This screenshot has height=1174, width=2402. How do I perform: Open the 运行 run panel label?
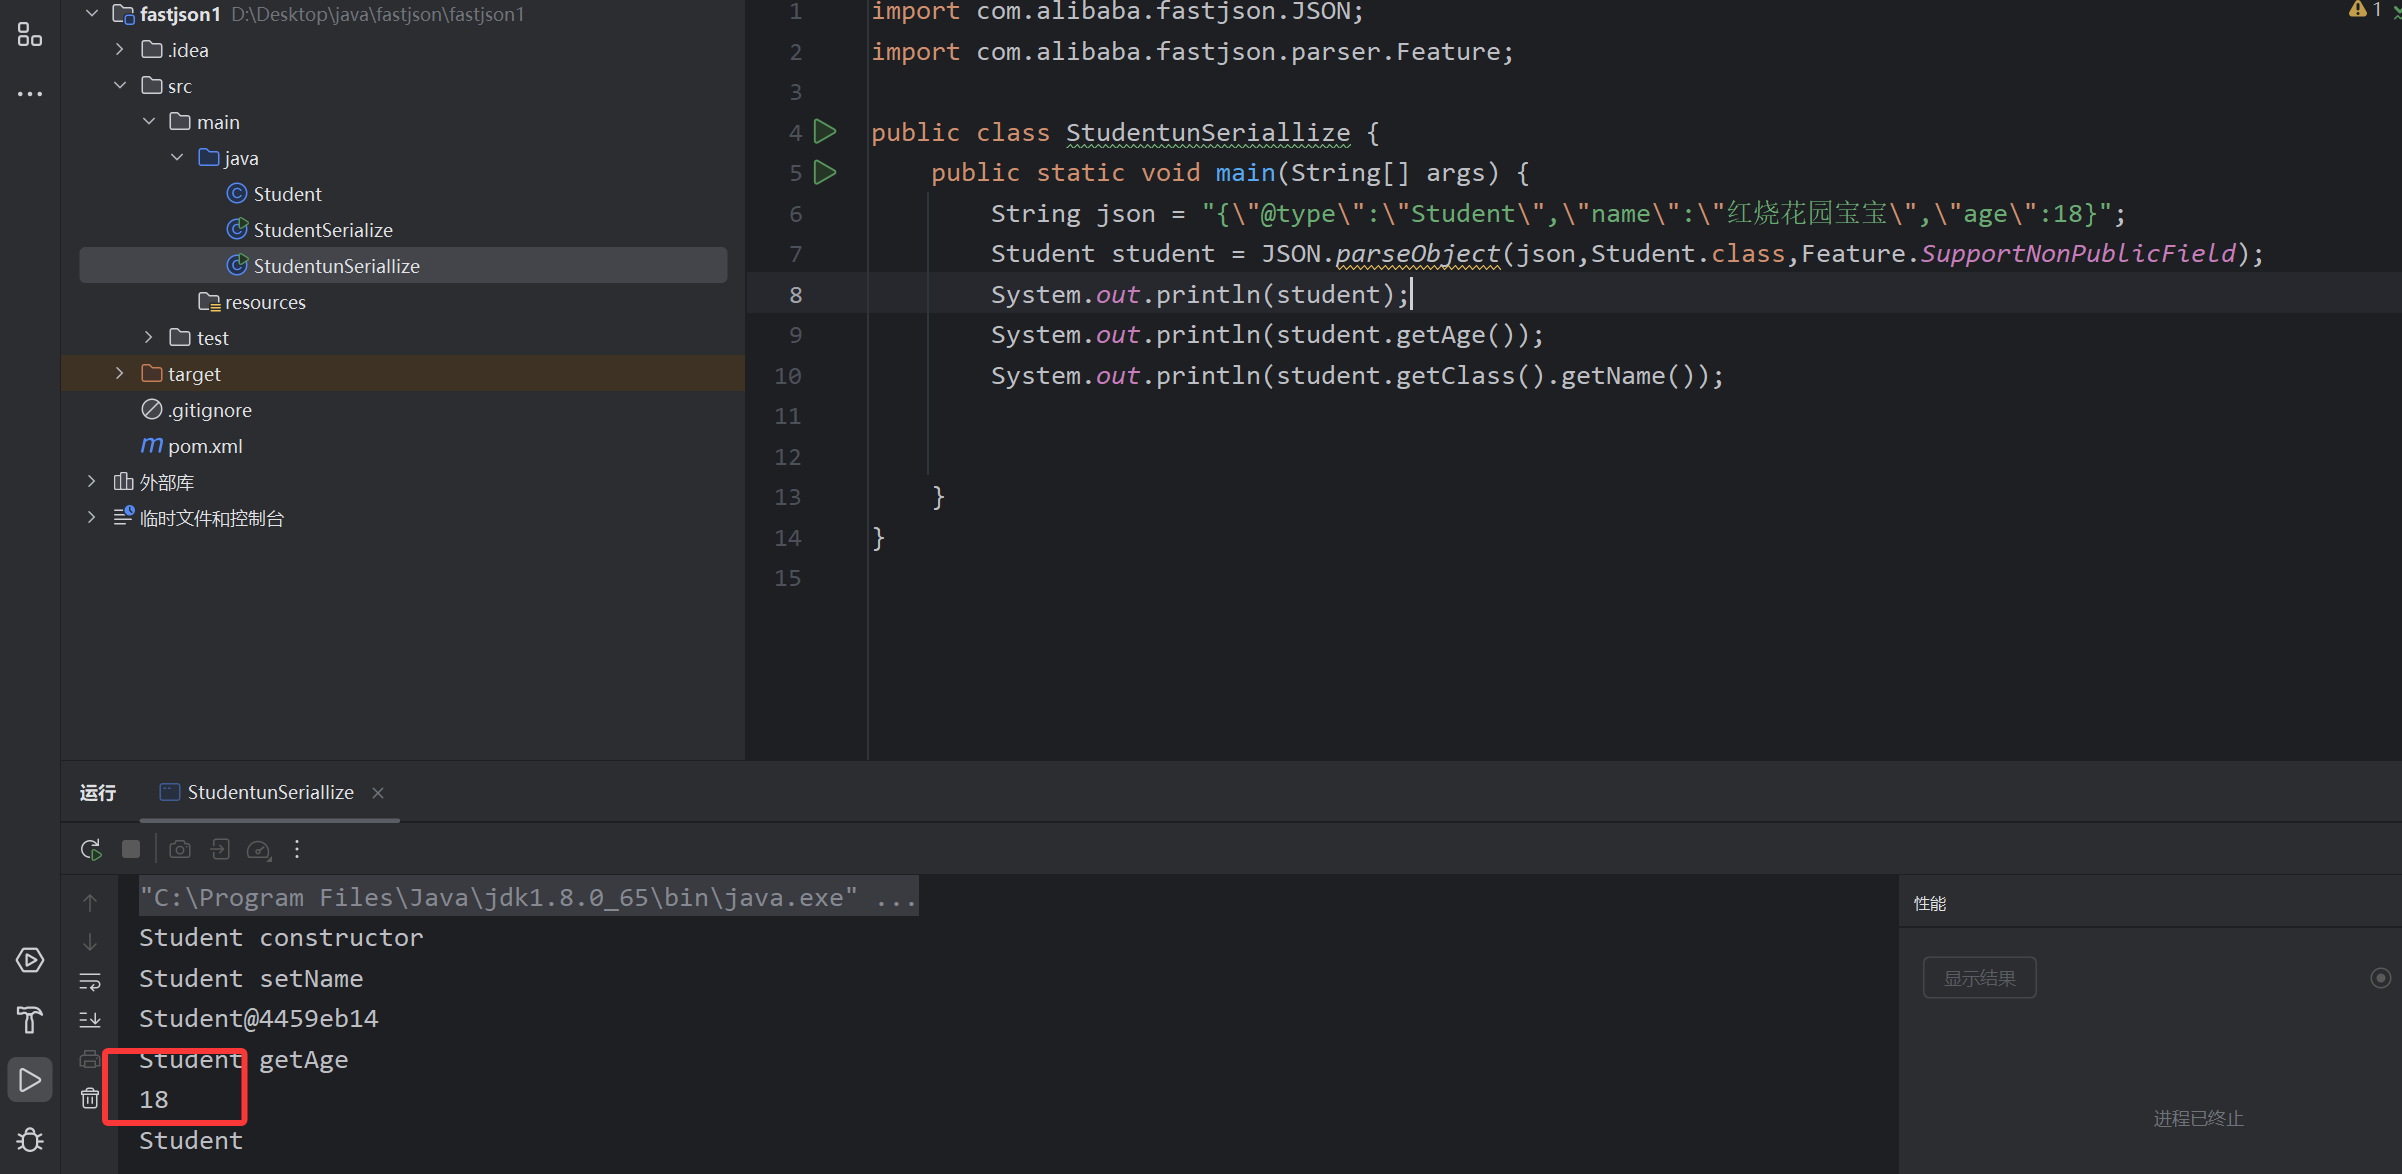click(98, 792)
